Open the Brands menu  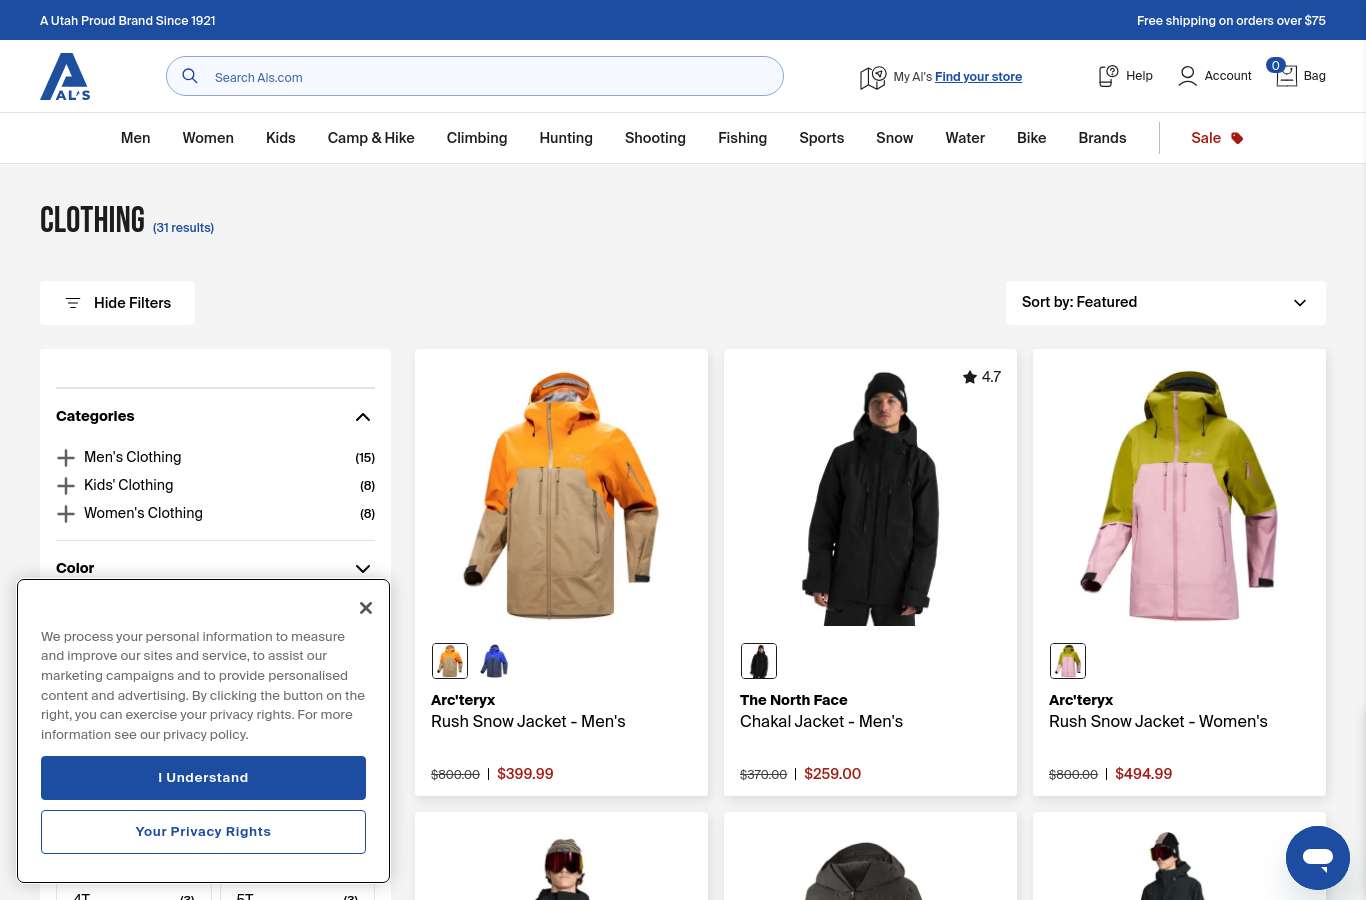click(1102, 138)
